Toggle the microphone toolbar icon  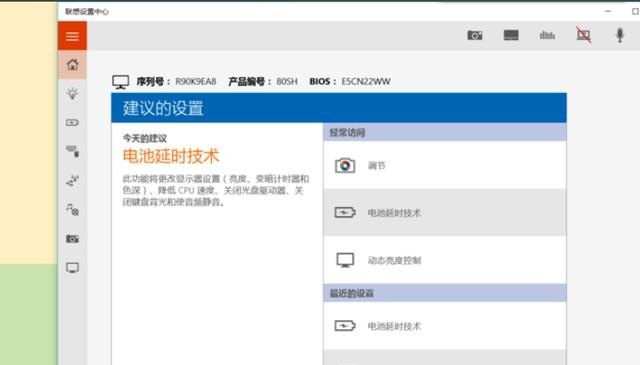pyautogui.click(x=620, y=35)
